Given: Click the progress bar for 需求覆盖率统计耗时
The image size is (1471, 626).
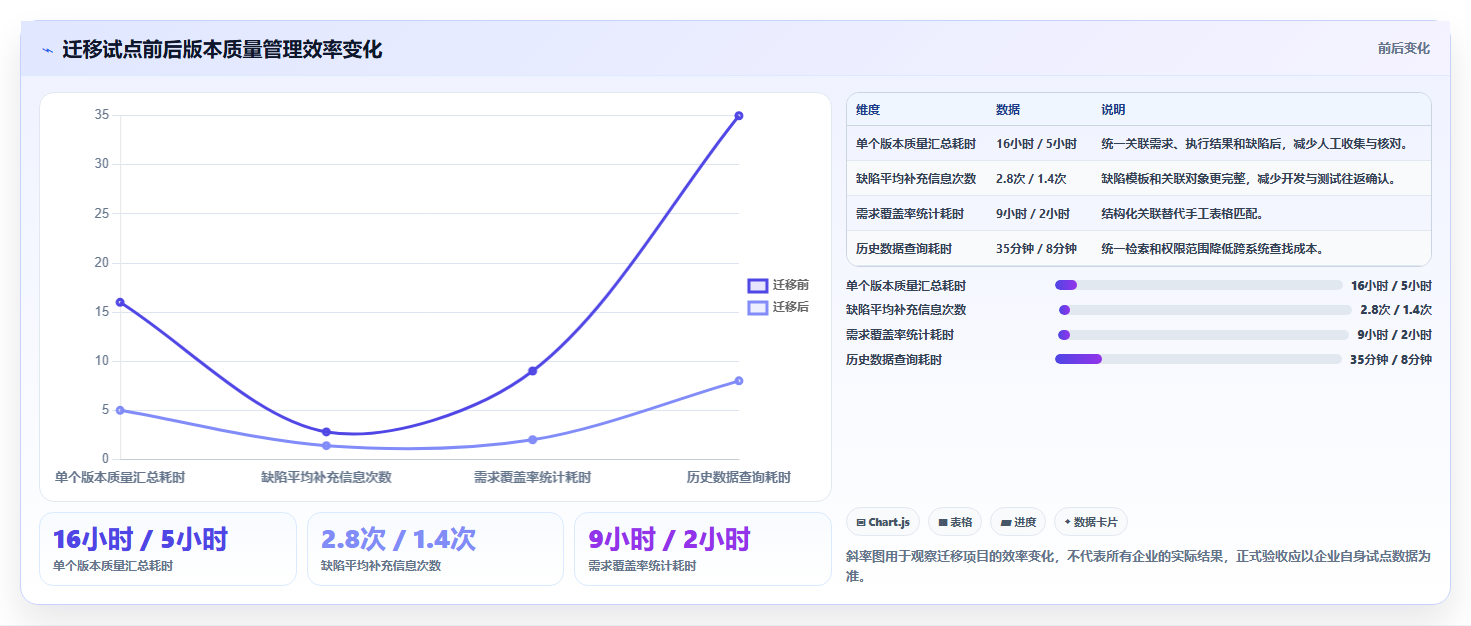Looking at the screenshot, I should [x=1203, y=335].
